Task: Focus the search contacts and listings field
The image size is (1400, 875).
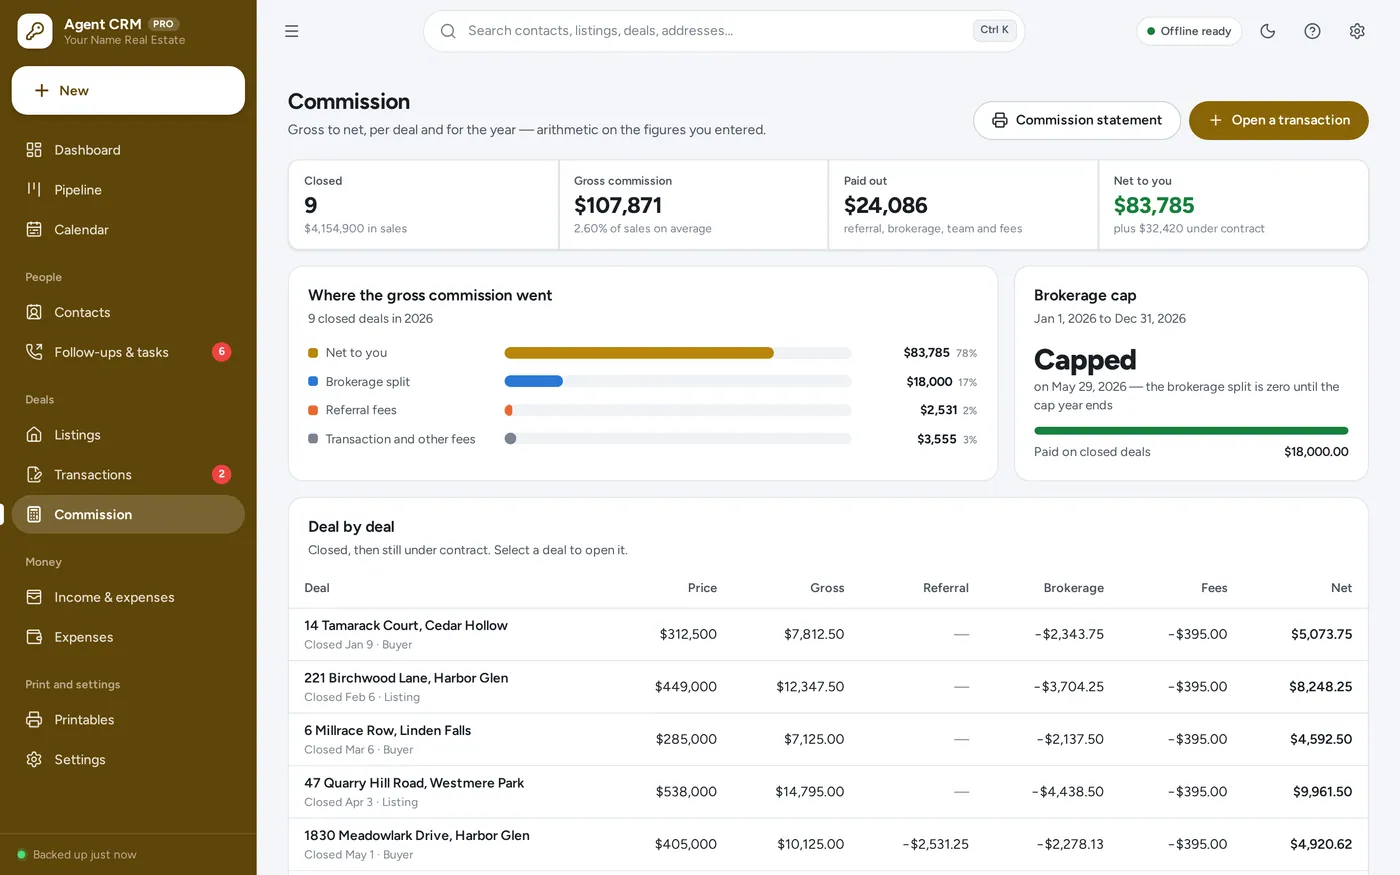Action: [x=724, y=31]
